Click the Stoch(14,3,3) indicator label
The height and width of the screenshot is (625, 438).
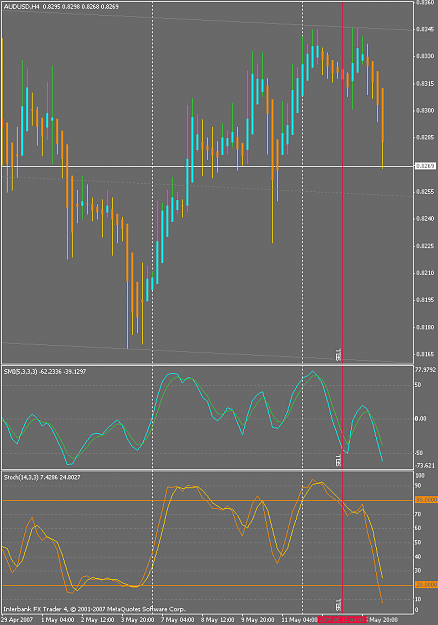click(42, 477)
